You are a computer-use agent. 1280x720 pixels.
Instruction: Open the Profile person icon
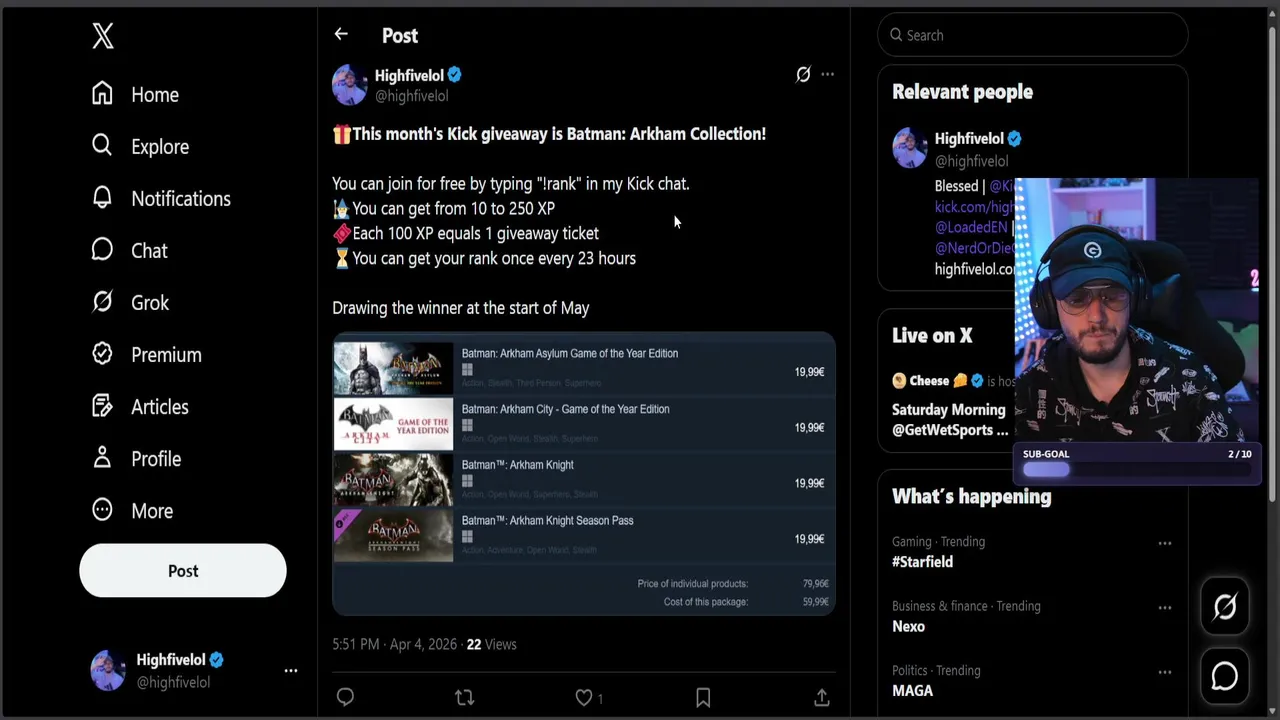(x=102, y=458)
